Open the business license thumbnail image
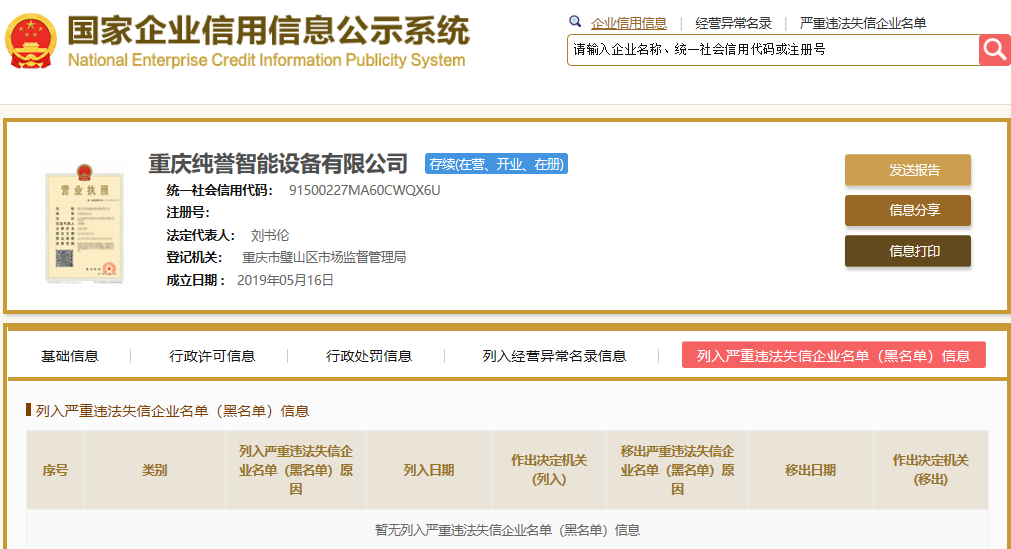This screenshot has height=549, width=1011. point(84,224)
